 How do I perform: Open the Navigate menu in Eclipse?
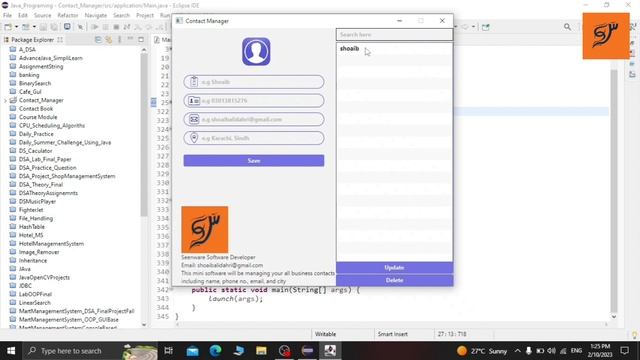96,16
